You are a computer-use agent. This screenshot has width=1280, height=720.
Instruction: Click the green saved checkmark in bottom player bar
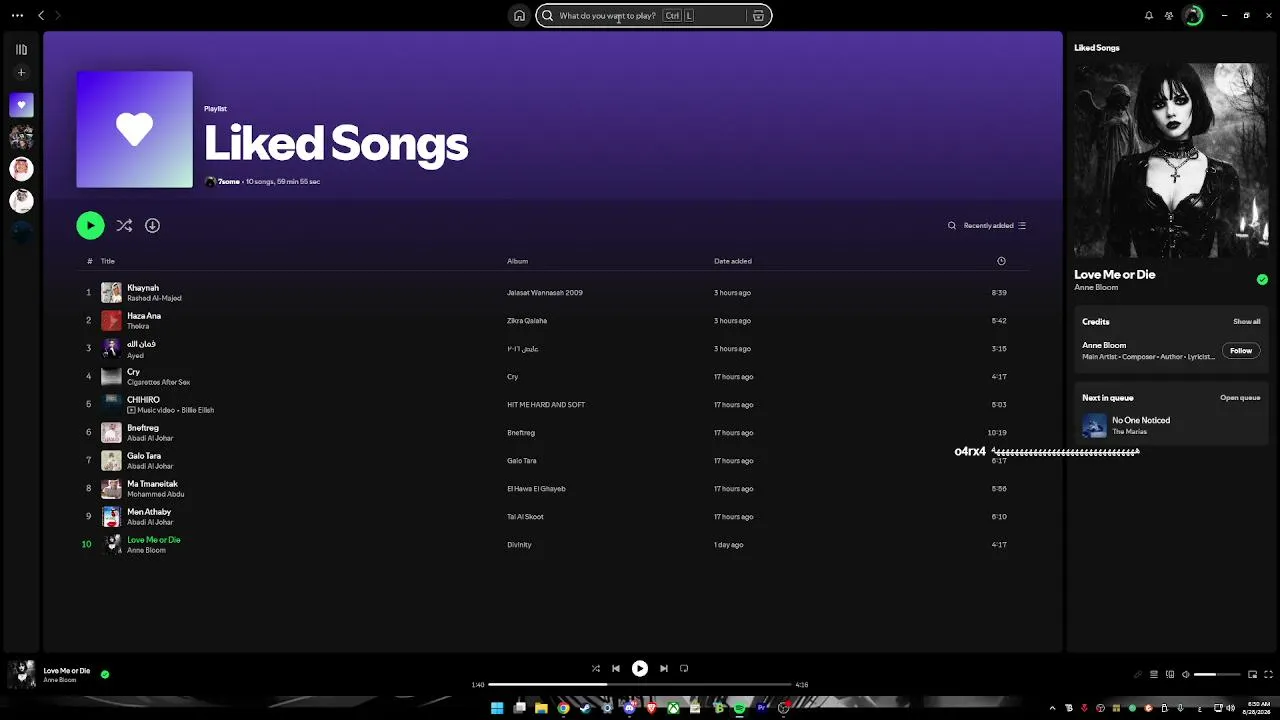(105, 674)
